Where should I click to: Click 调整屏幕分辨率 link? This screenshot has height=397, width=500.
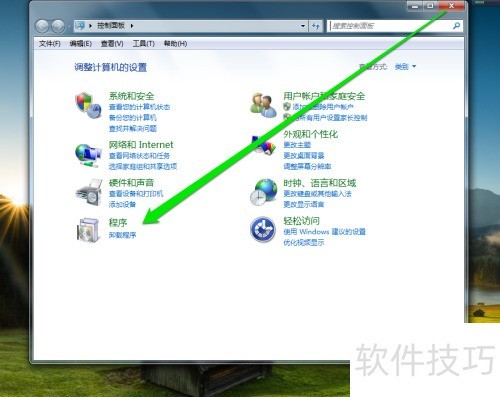(307, 166)
